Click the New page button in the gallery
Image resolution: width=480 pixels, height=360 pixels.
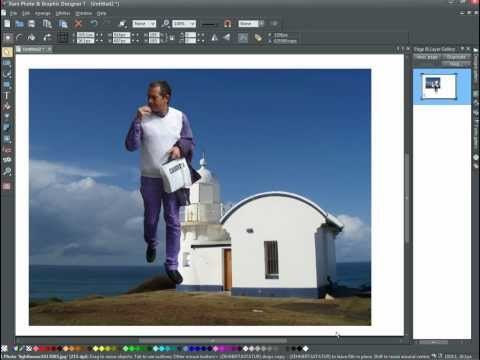(427, 57)
